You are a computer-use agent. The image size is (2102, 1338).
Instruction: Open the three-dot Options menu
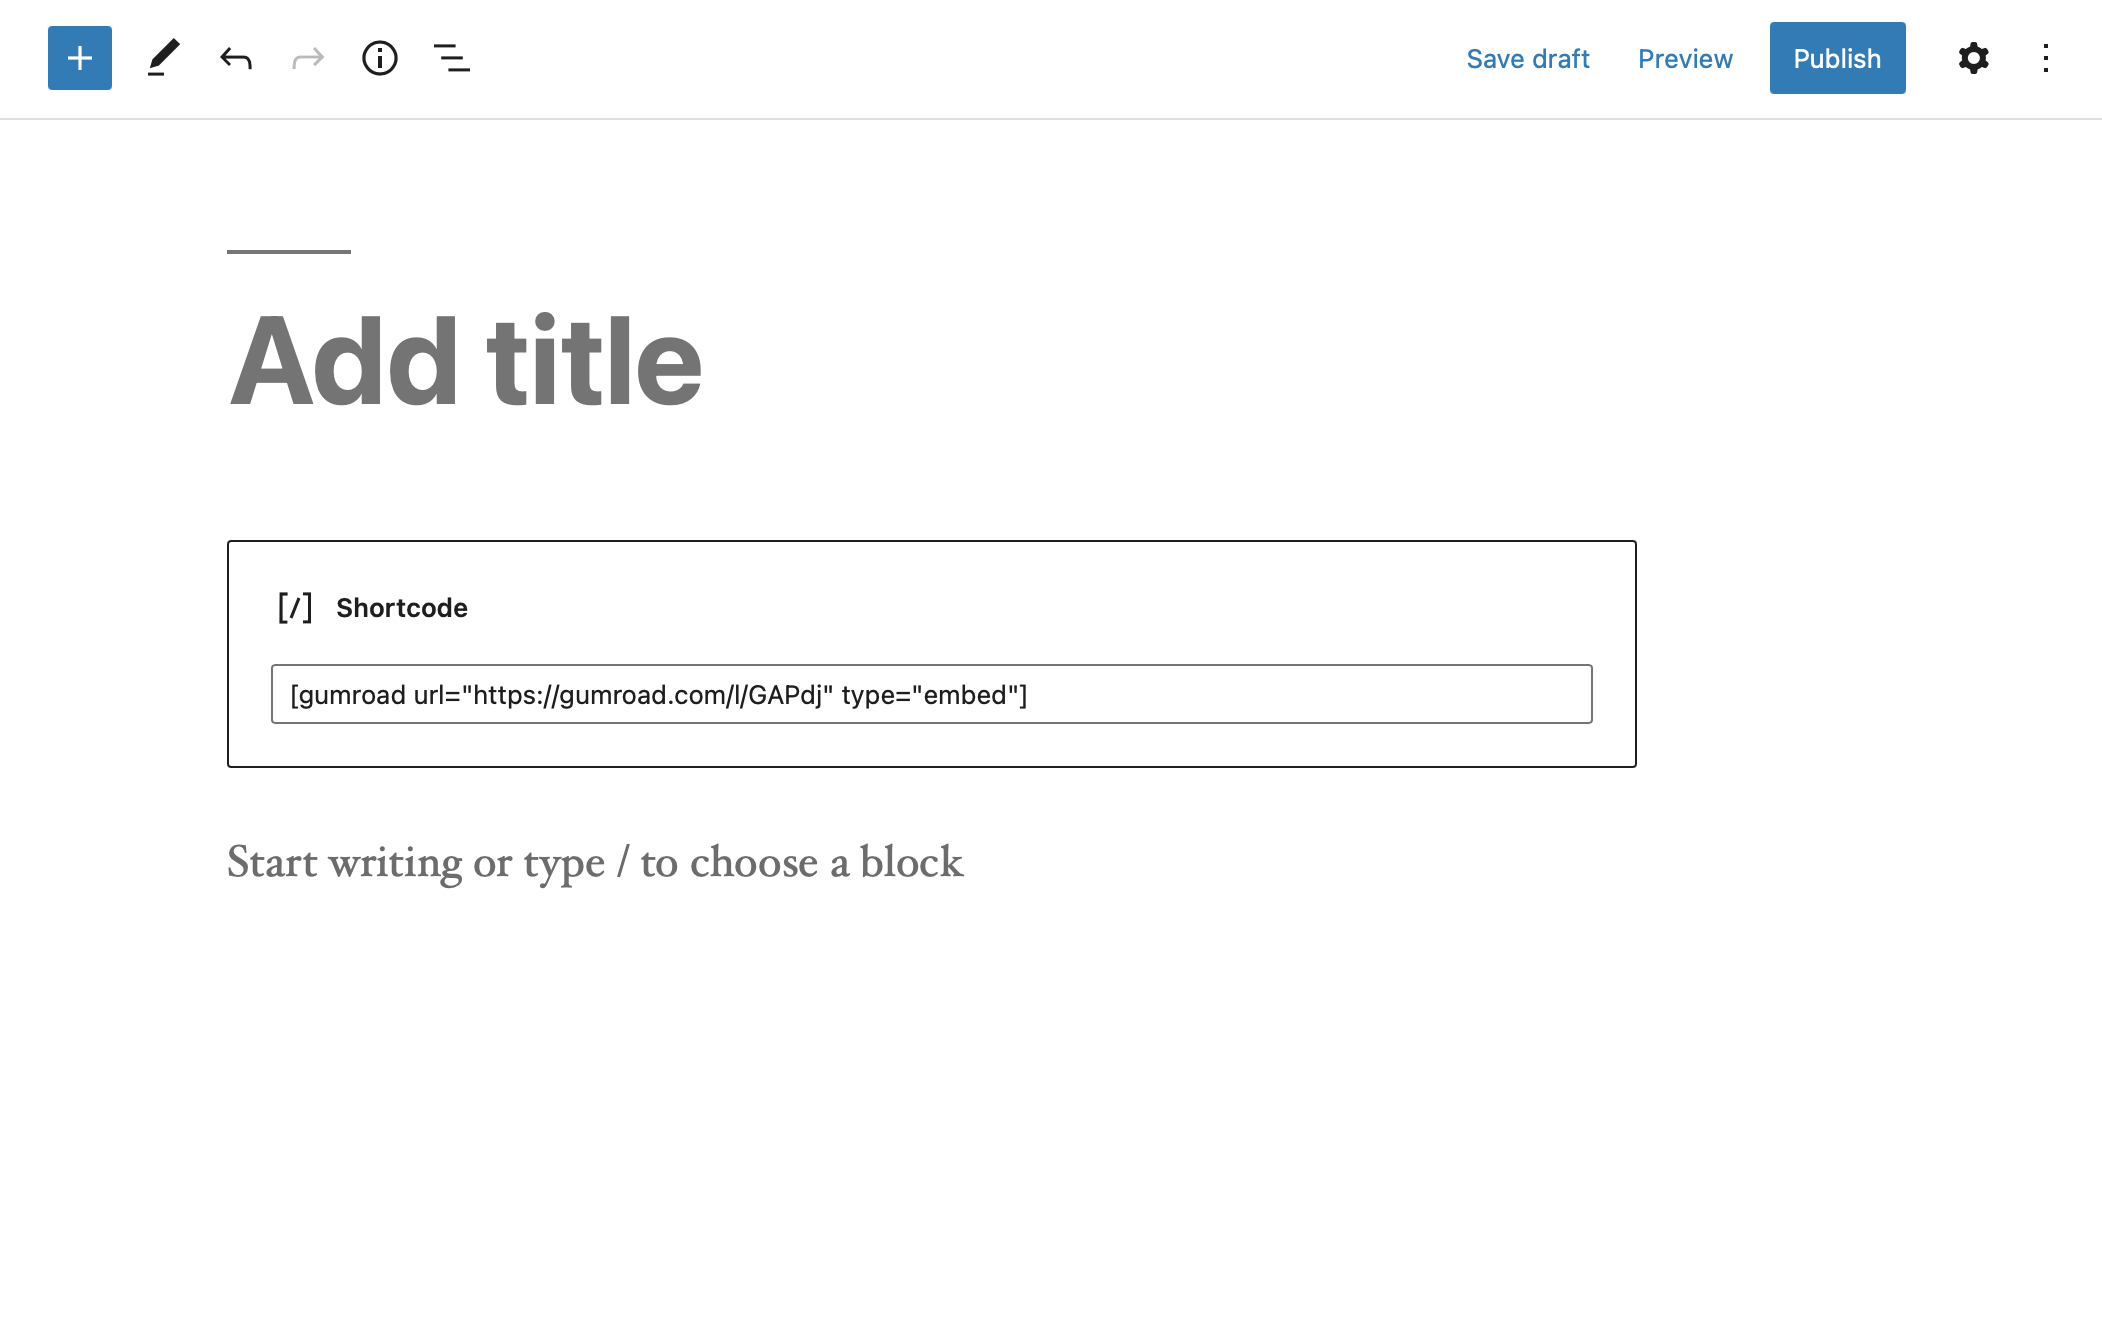click(x=2046, y=58)
